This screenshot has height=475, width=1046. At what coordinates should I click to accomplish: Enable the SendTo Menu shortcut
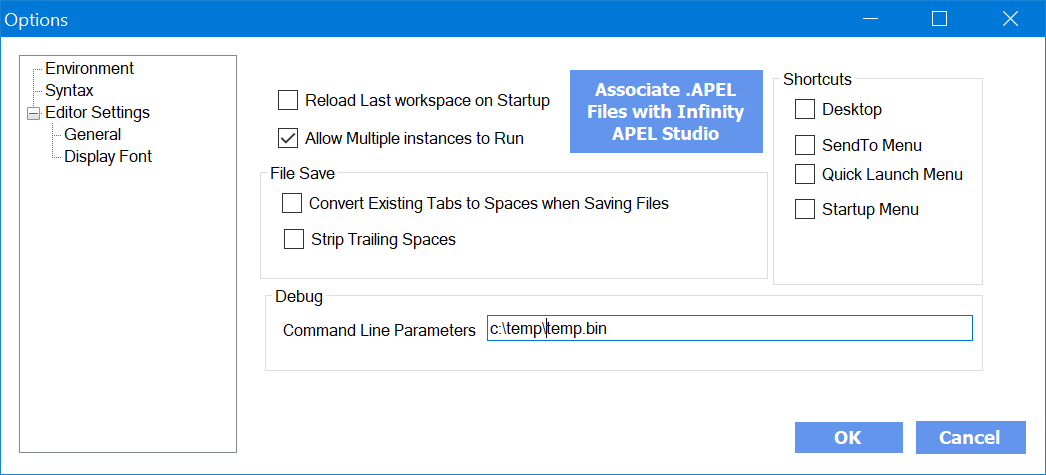tap(805, 146)
